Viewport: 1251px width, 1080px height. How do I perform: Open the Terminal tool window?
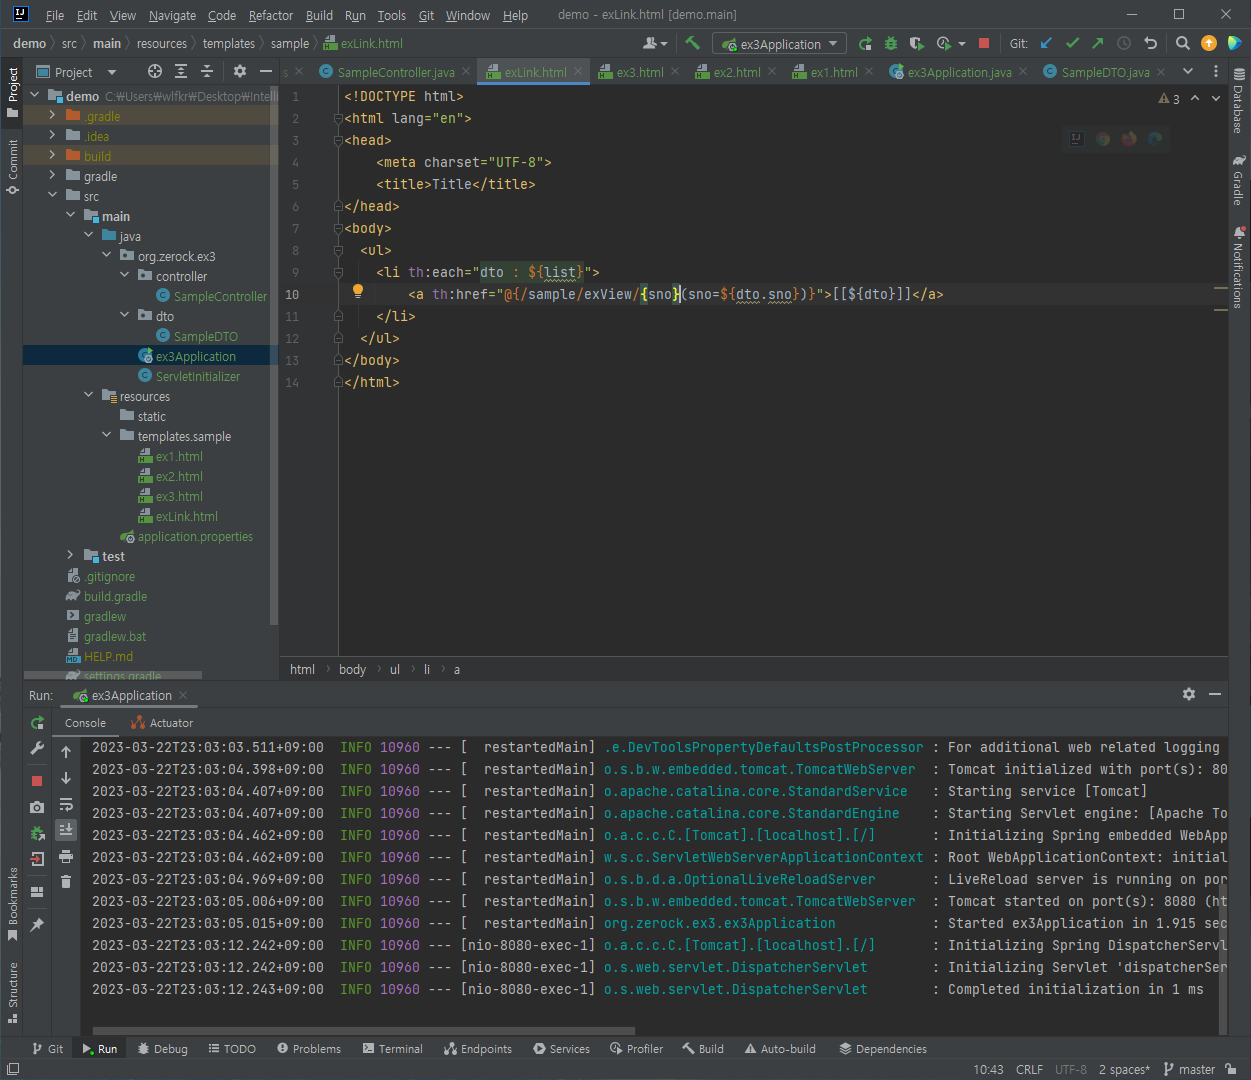click(393, 1049)
